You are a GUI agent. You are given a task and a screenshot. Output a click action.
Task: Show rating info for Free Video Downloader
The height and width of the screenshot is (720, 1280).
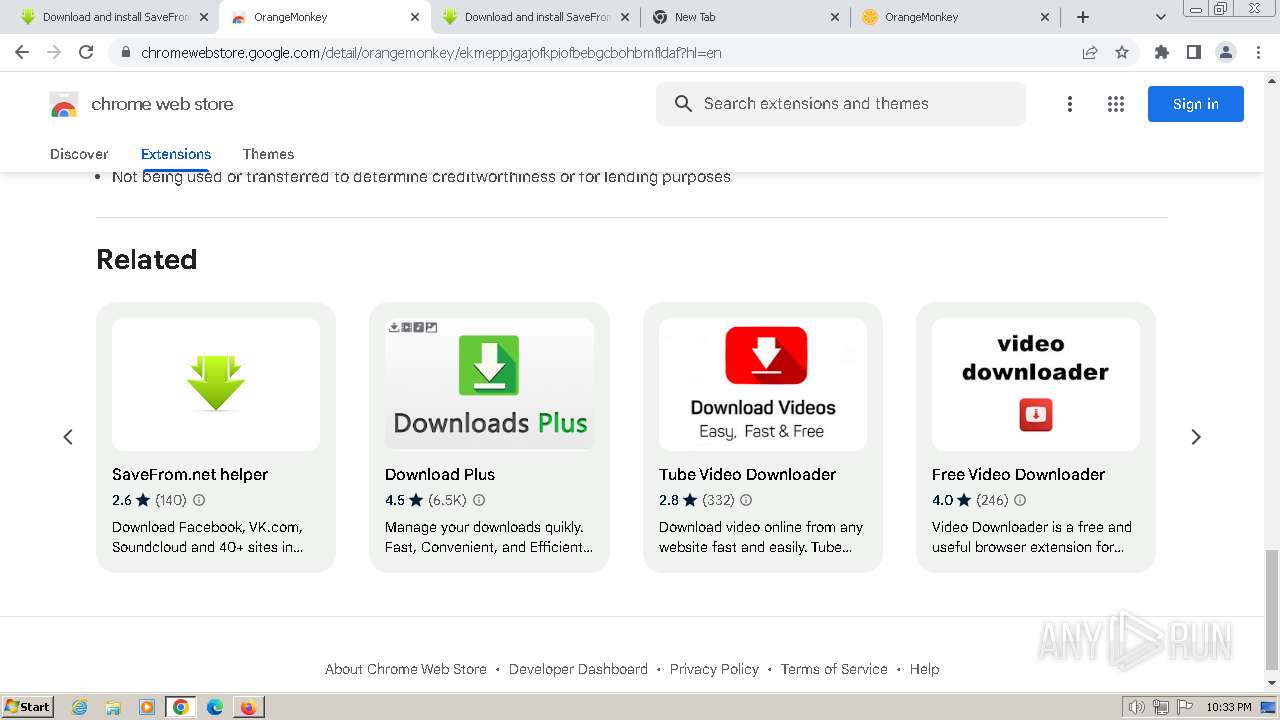click(1020, 500)
